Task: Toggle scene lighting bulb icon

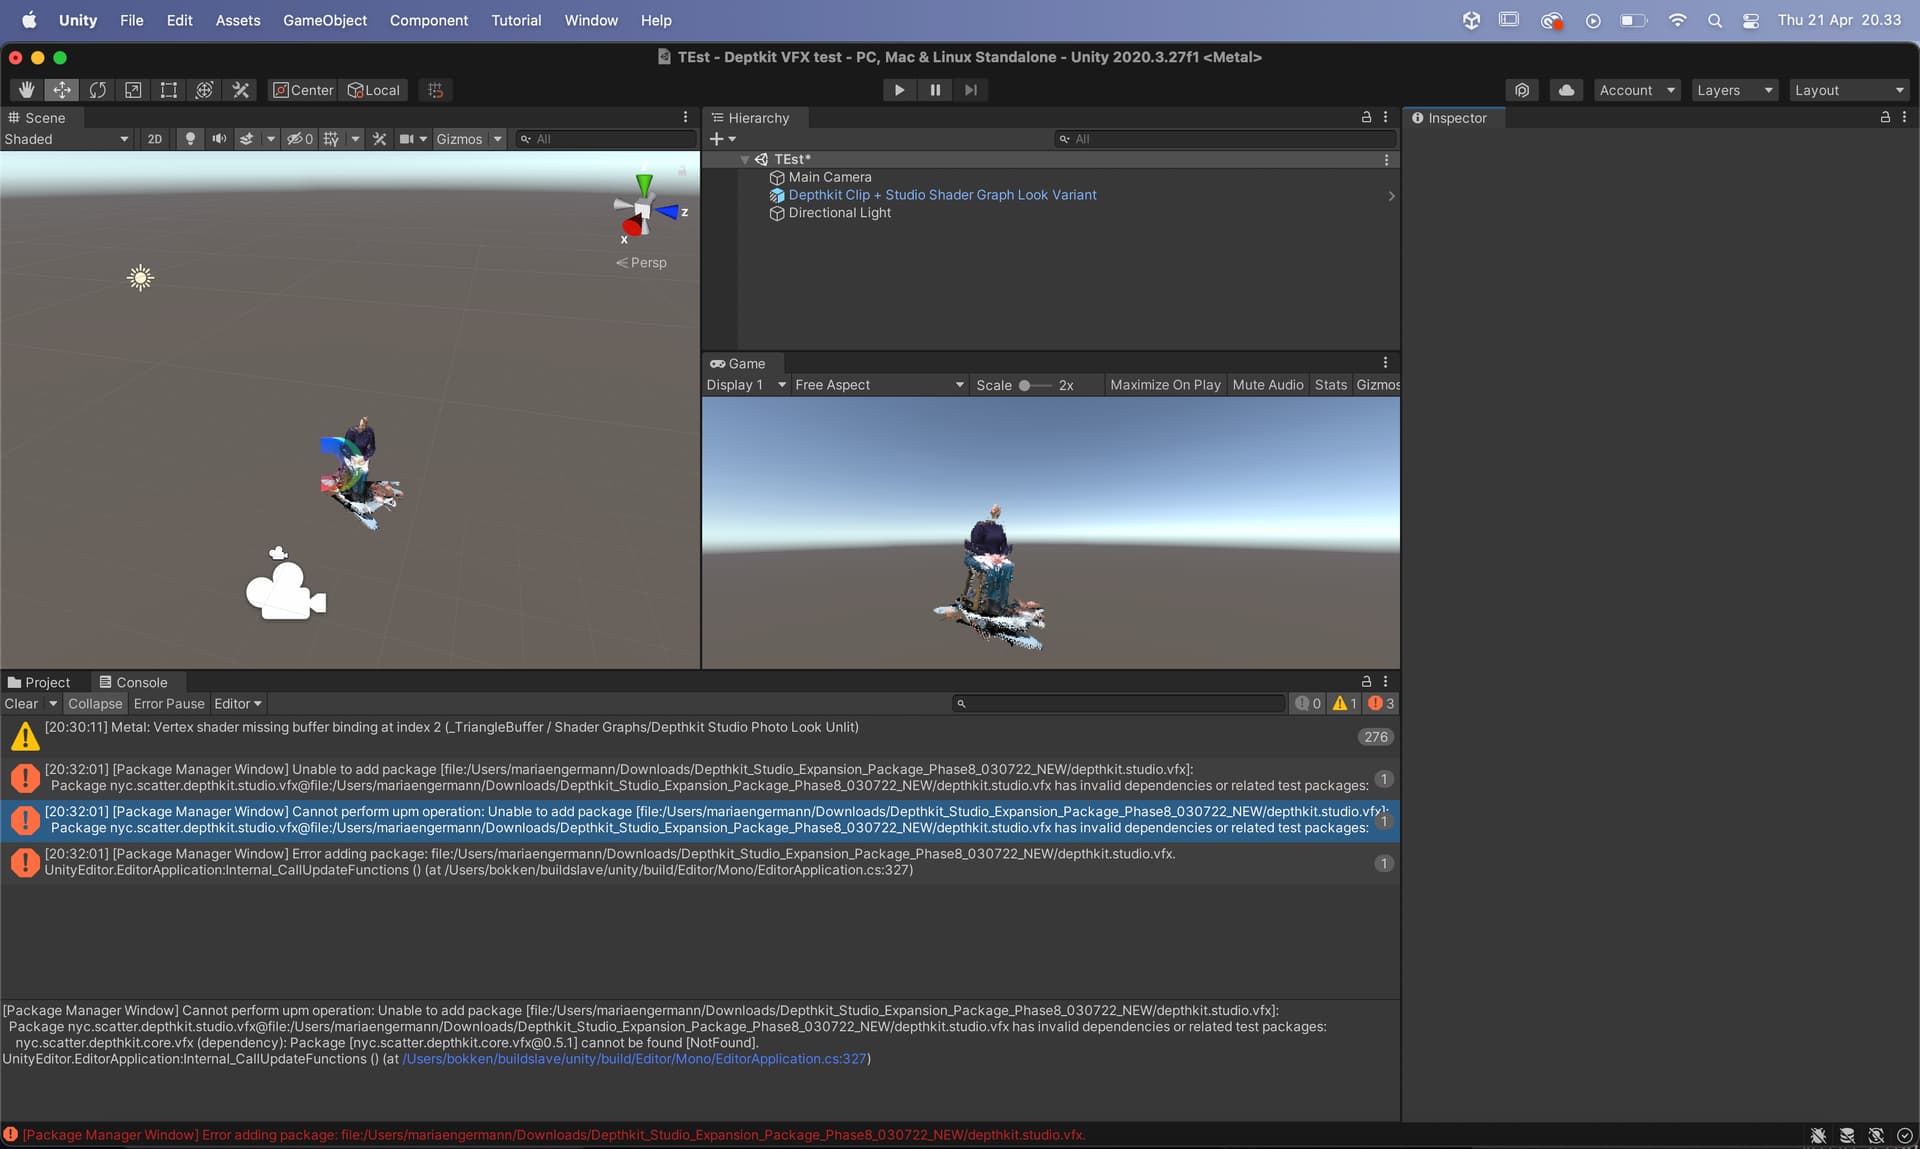Action: [x=190, y=139]
